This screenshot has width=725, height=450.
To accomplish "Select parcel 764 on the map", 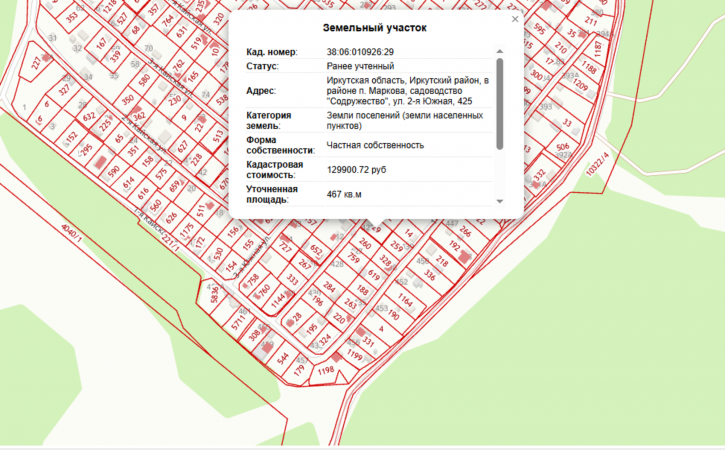I will coord(167,21).
